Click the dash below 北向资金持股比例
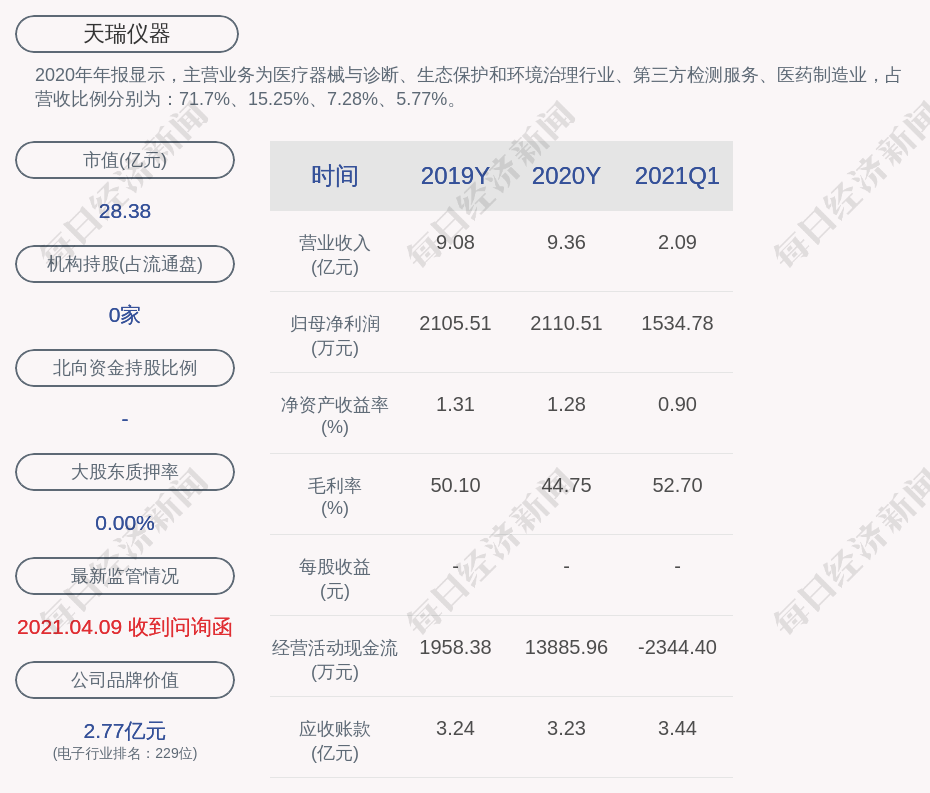The height and width of the screenshot is (793, 930). point(125,420)
